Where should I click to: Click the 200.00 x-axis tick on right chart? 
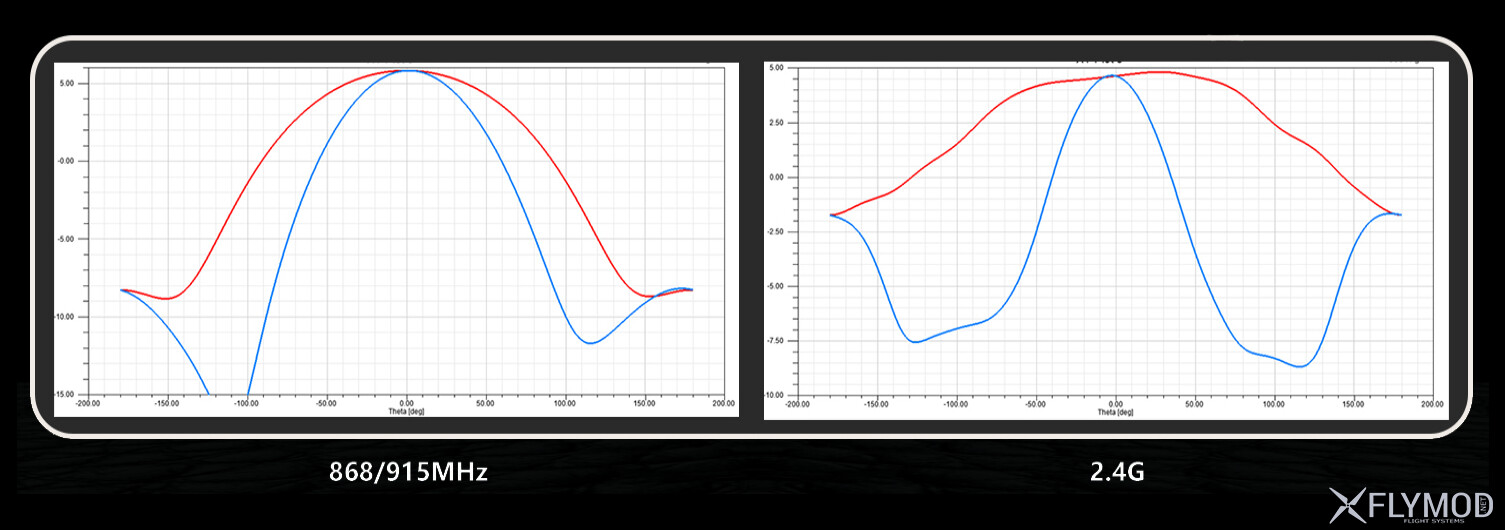pos(1432,405)
